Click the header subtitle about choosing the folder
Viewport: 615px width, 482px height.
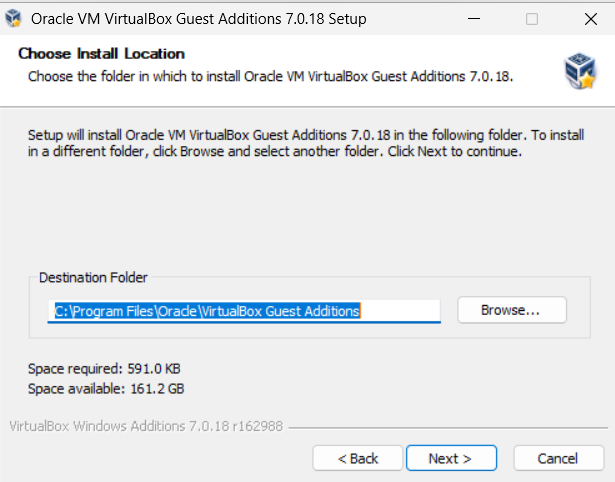click(x=270, y=76)
